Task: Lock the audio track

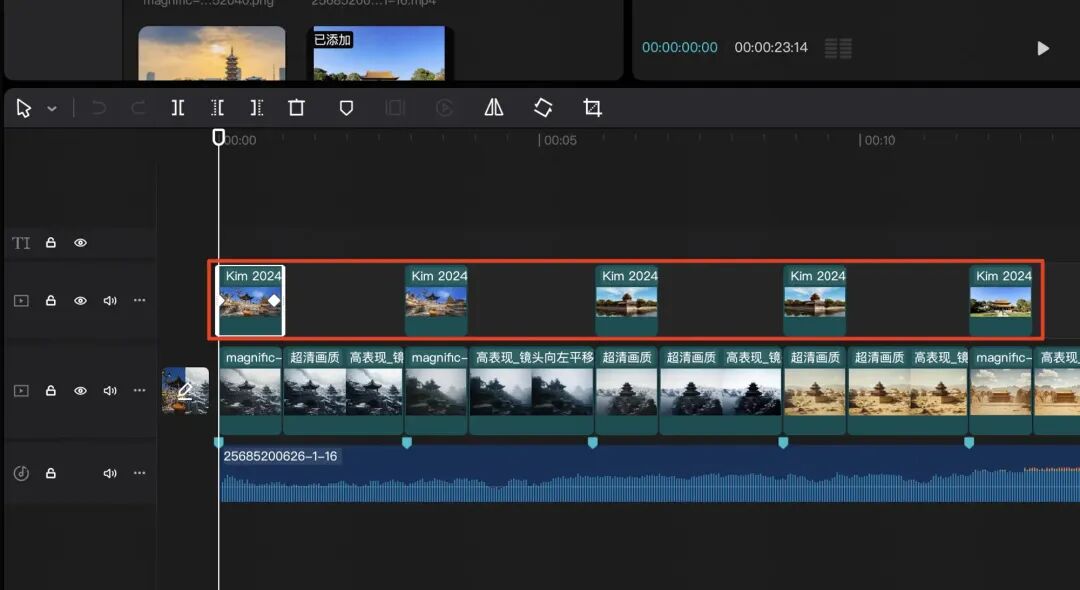Action: pos(51,473)
